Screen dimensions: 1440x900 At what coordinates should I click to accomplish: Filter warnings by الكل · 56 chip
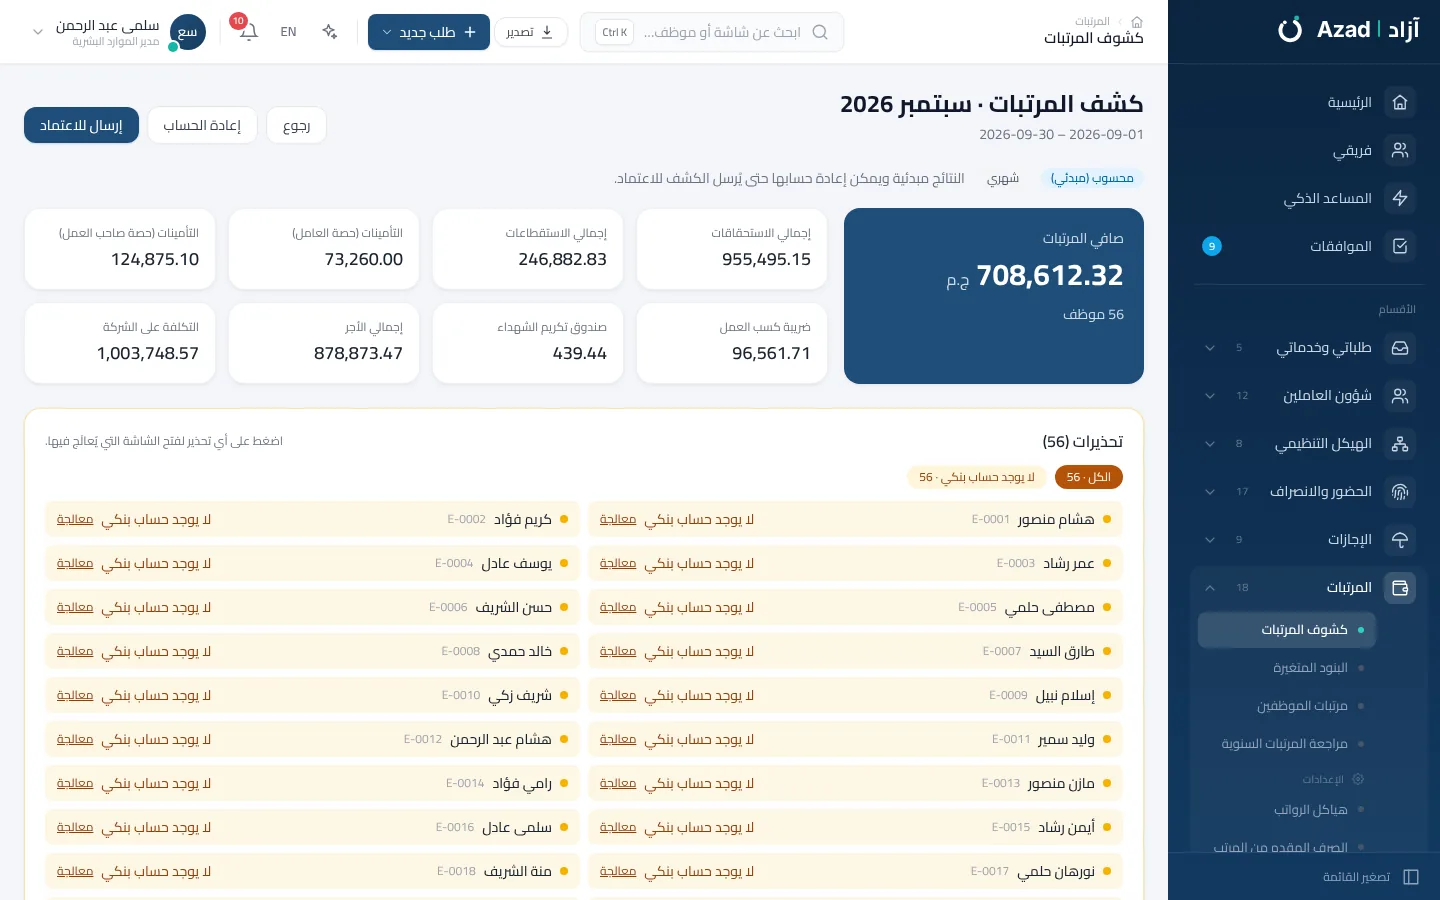1089,477
